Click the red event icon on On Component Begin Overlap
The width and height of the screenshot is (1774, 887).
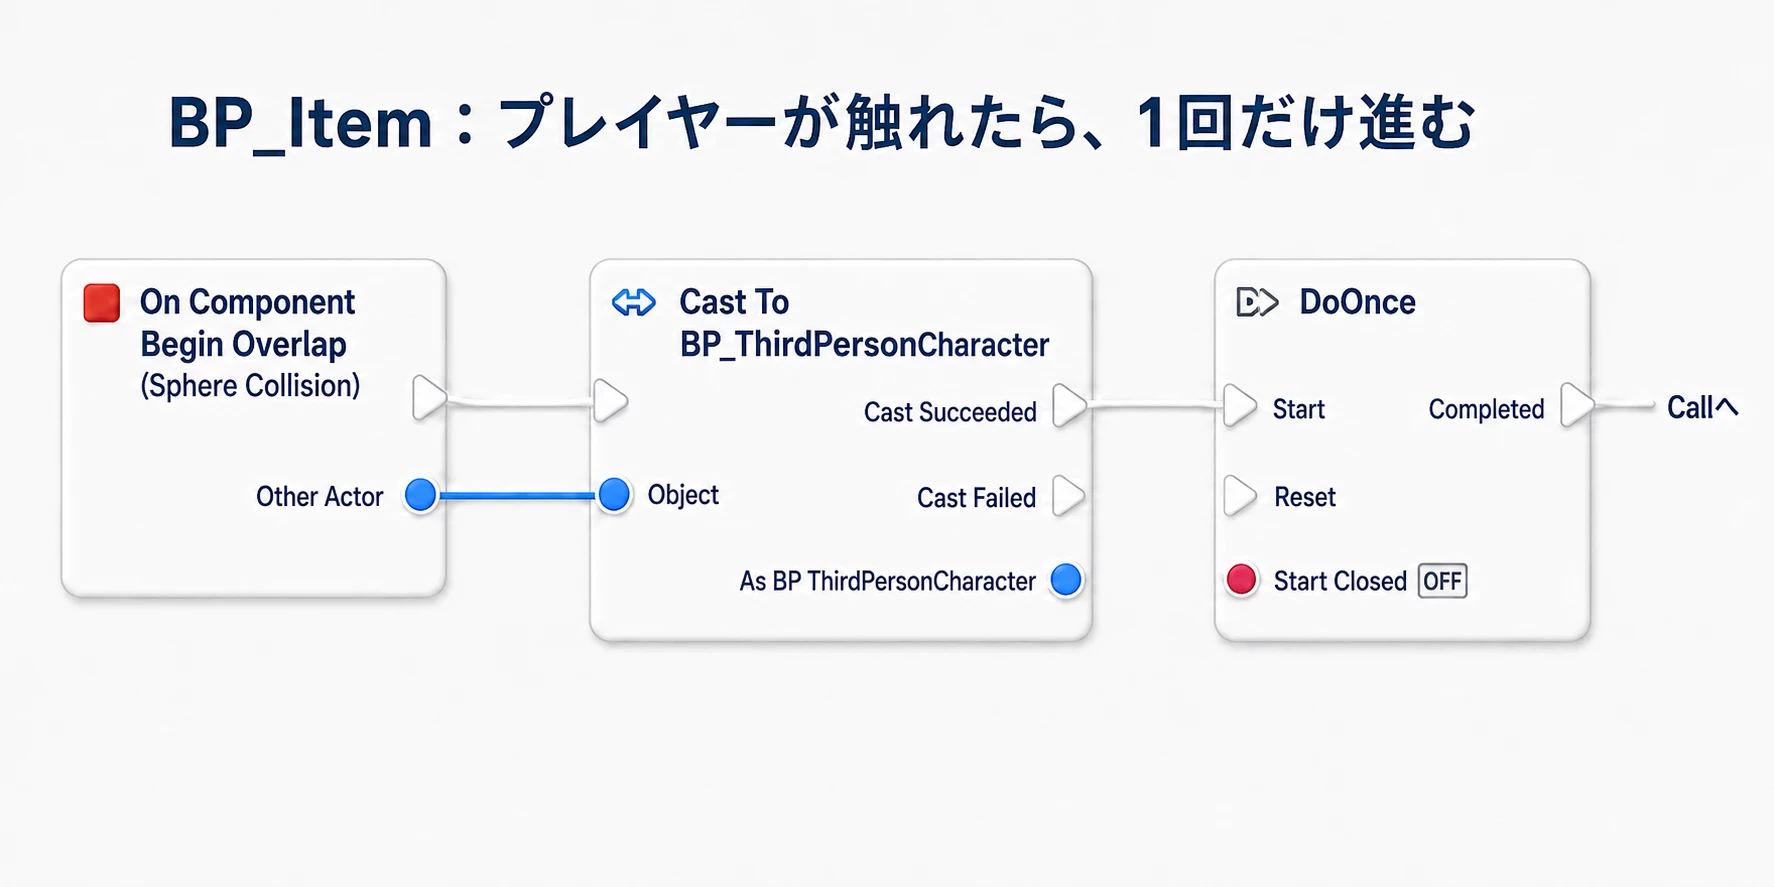pyautogui.click(x=102, y=303)
